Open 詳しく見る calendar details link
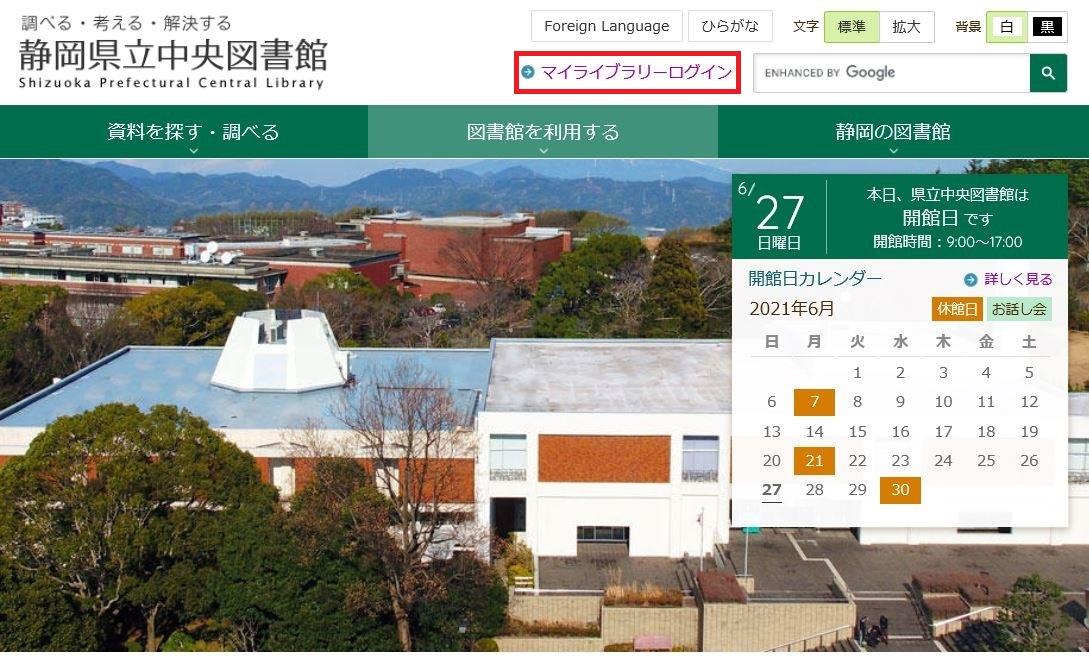1089x671 pixels. click(1018, 279)
